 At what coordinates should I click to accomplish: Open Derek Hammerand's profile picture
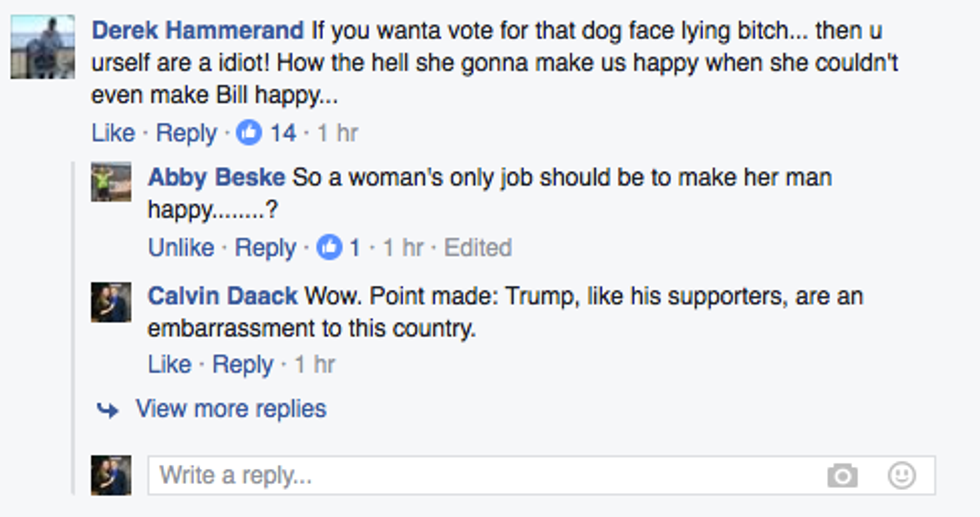click(42, 46)
